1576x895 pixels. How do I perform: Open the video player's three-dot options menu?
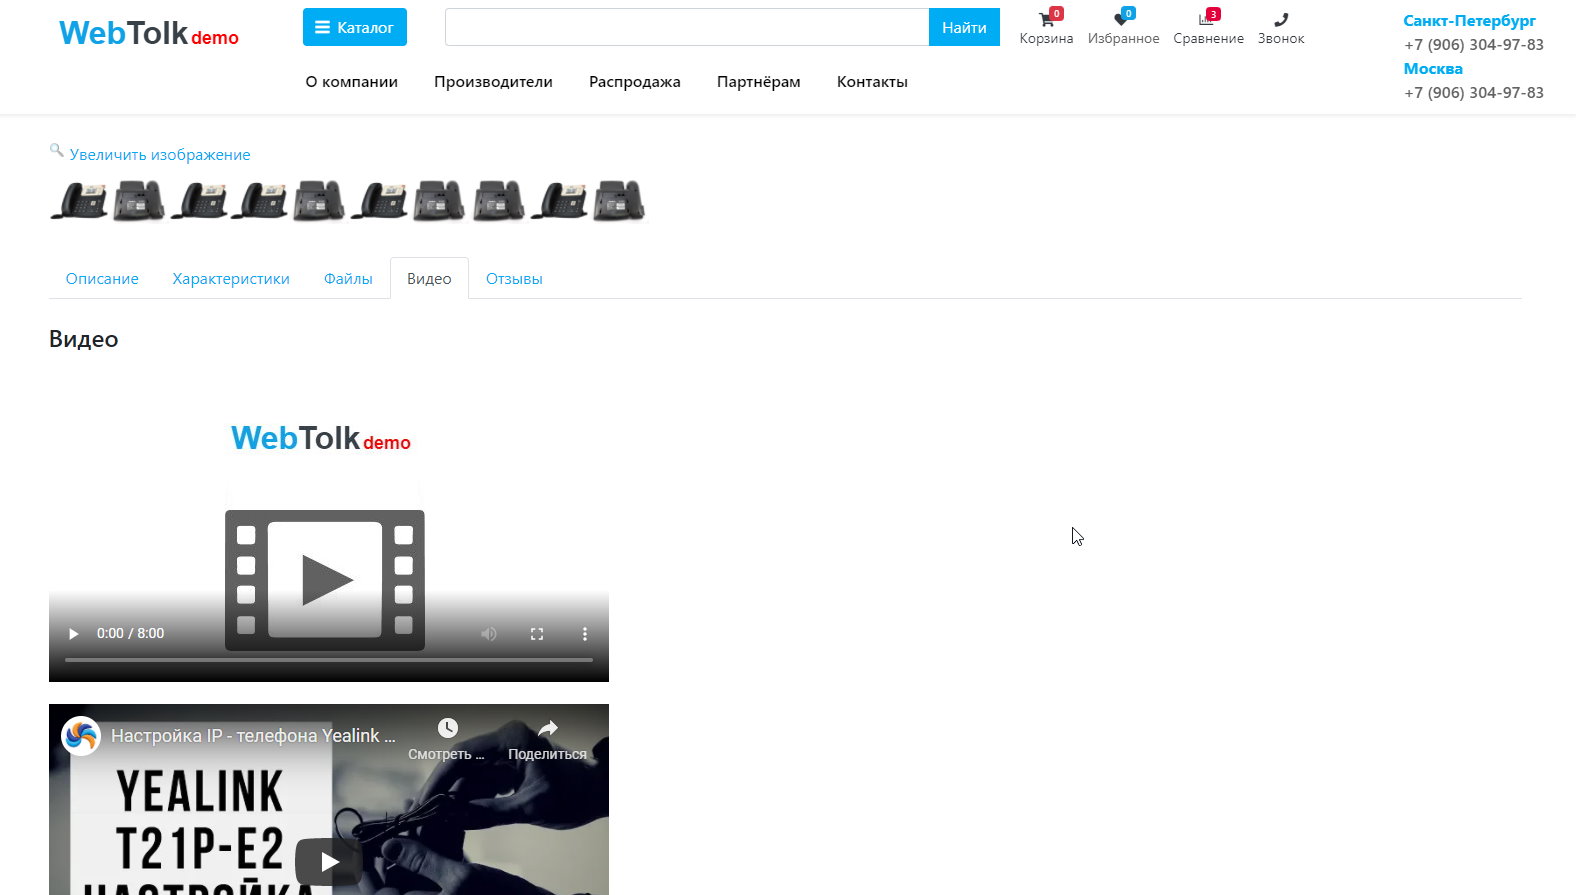pyautogui.click(x=585, y=634)
